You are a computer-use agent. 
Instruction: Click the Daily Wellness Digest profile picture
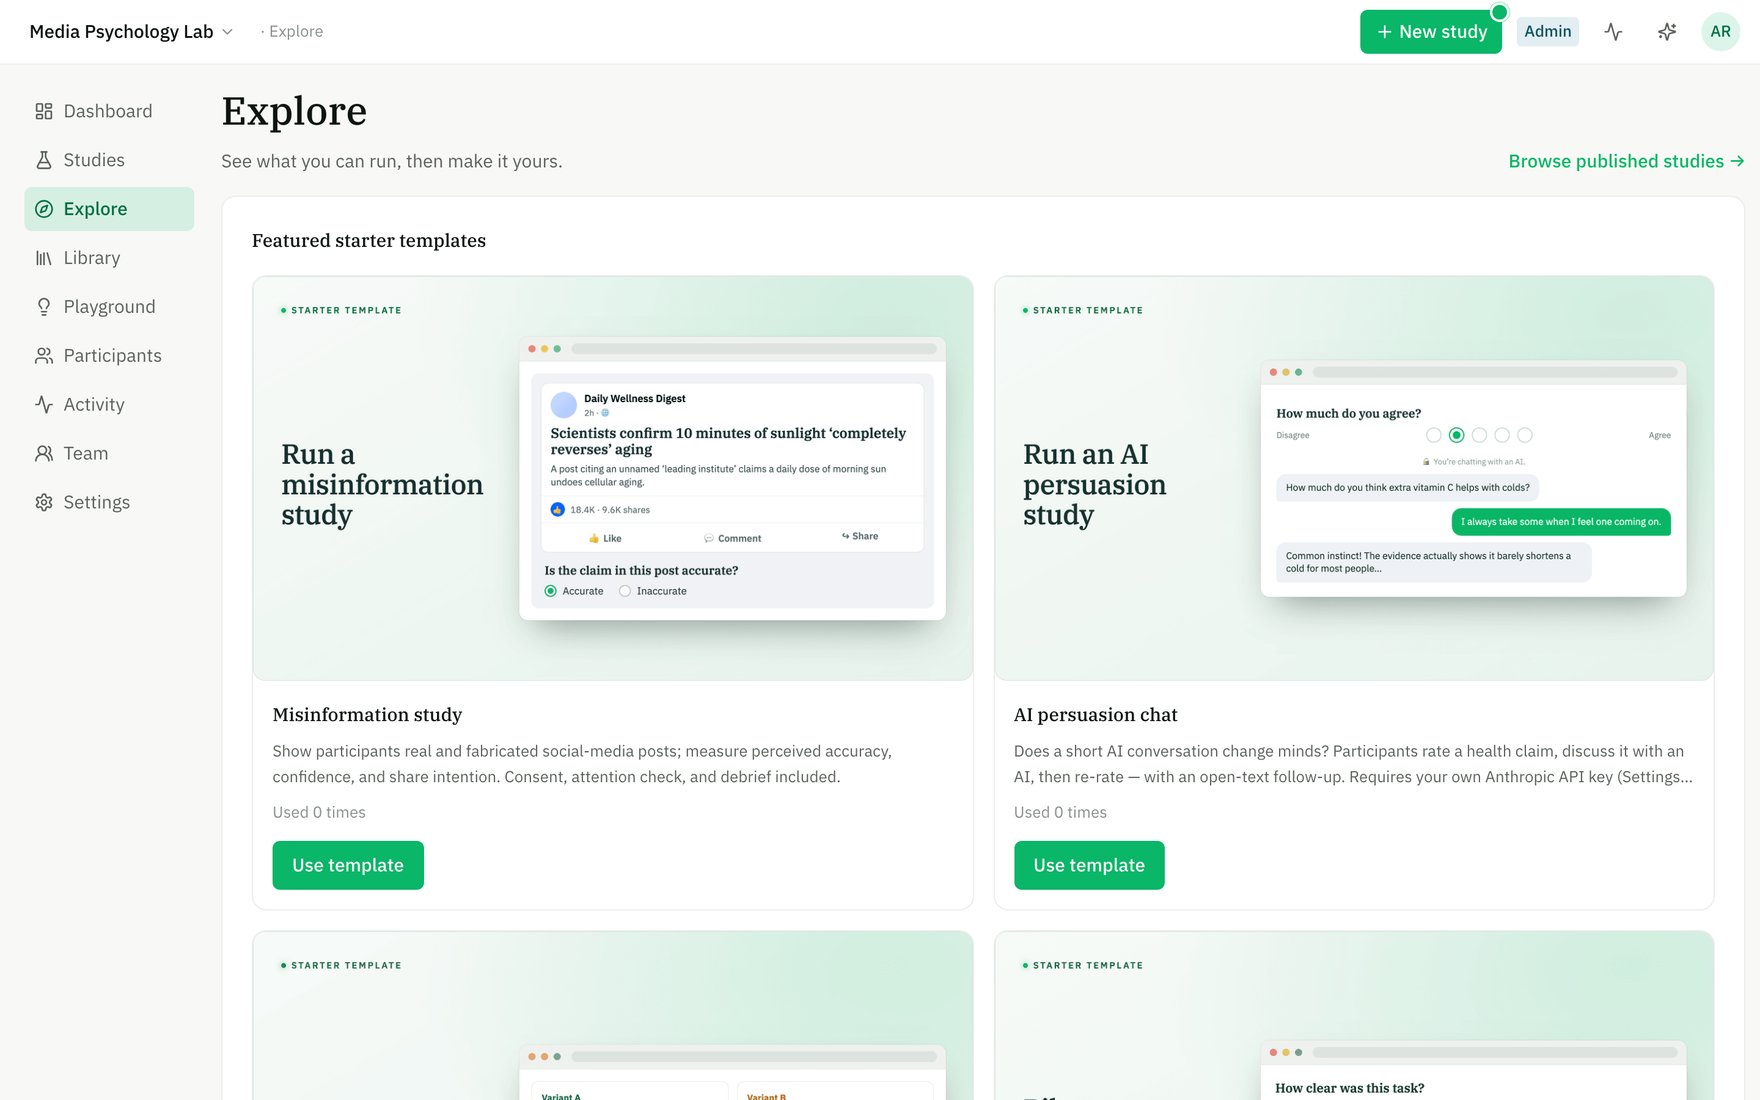(x=564, y=405)
